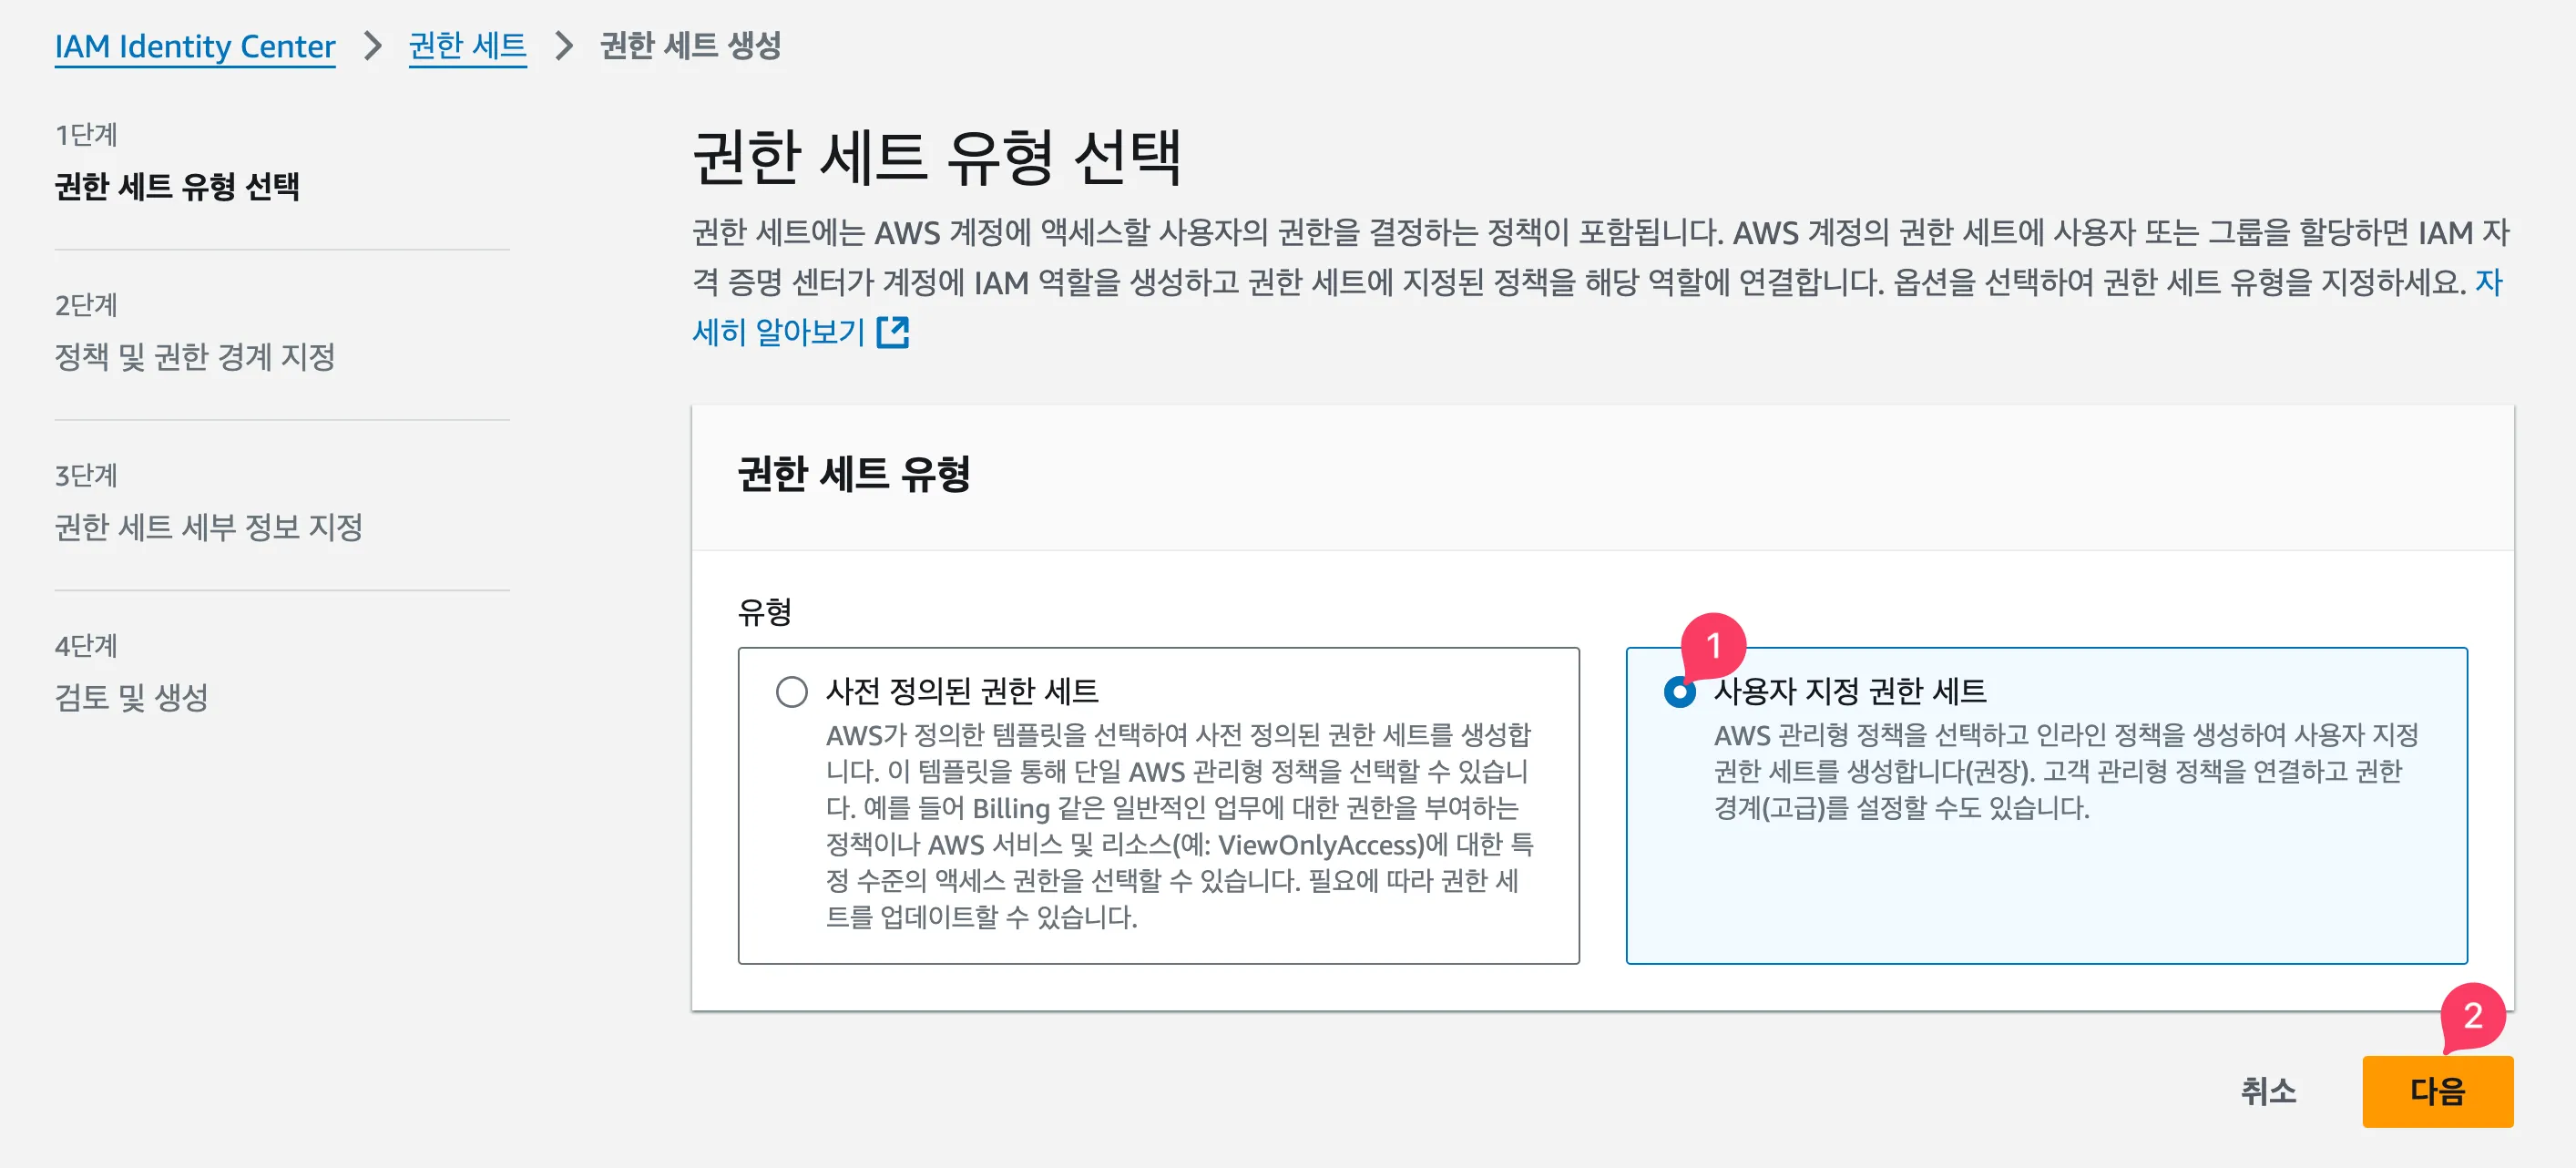Go to the 권한 세트 breadcrumb link
Viewport: 2576px width, 1168px height.
tap(467, 46)
